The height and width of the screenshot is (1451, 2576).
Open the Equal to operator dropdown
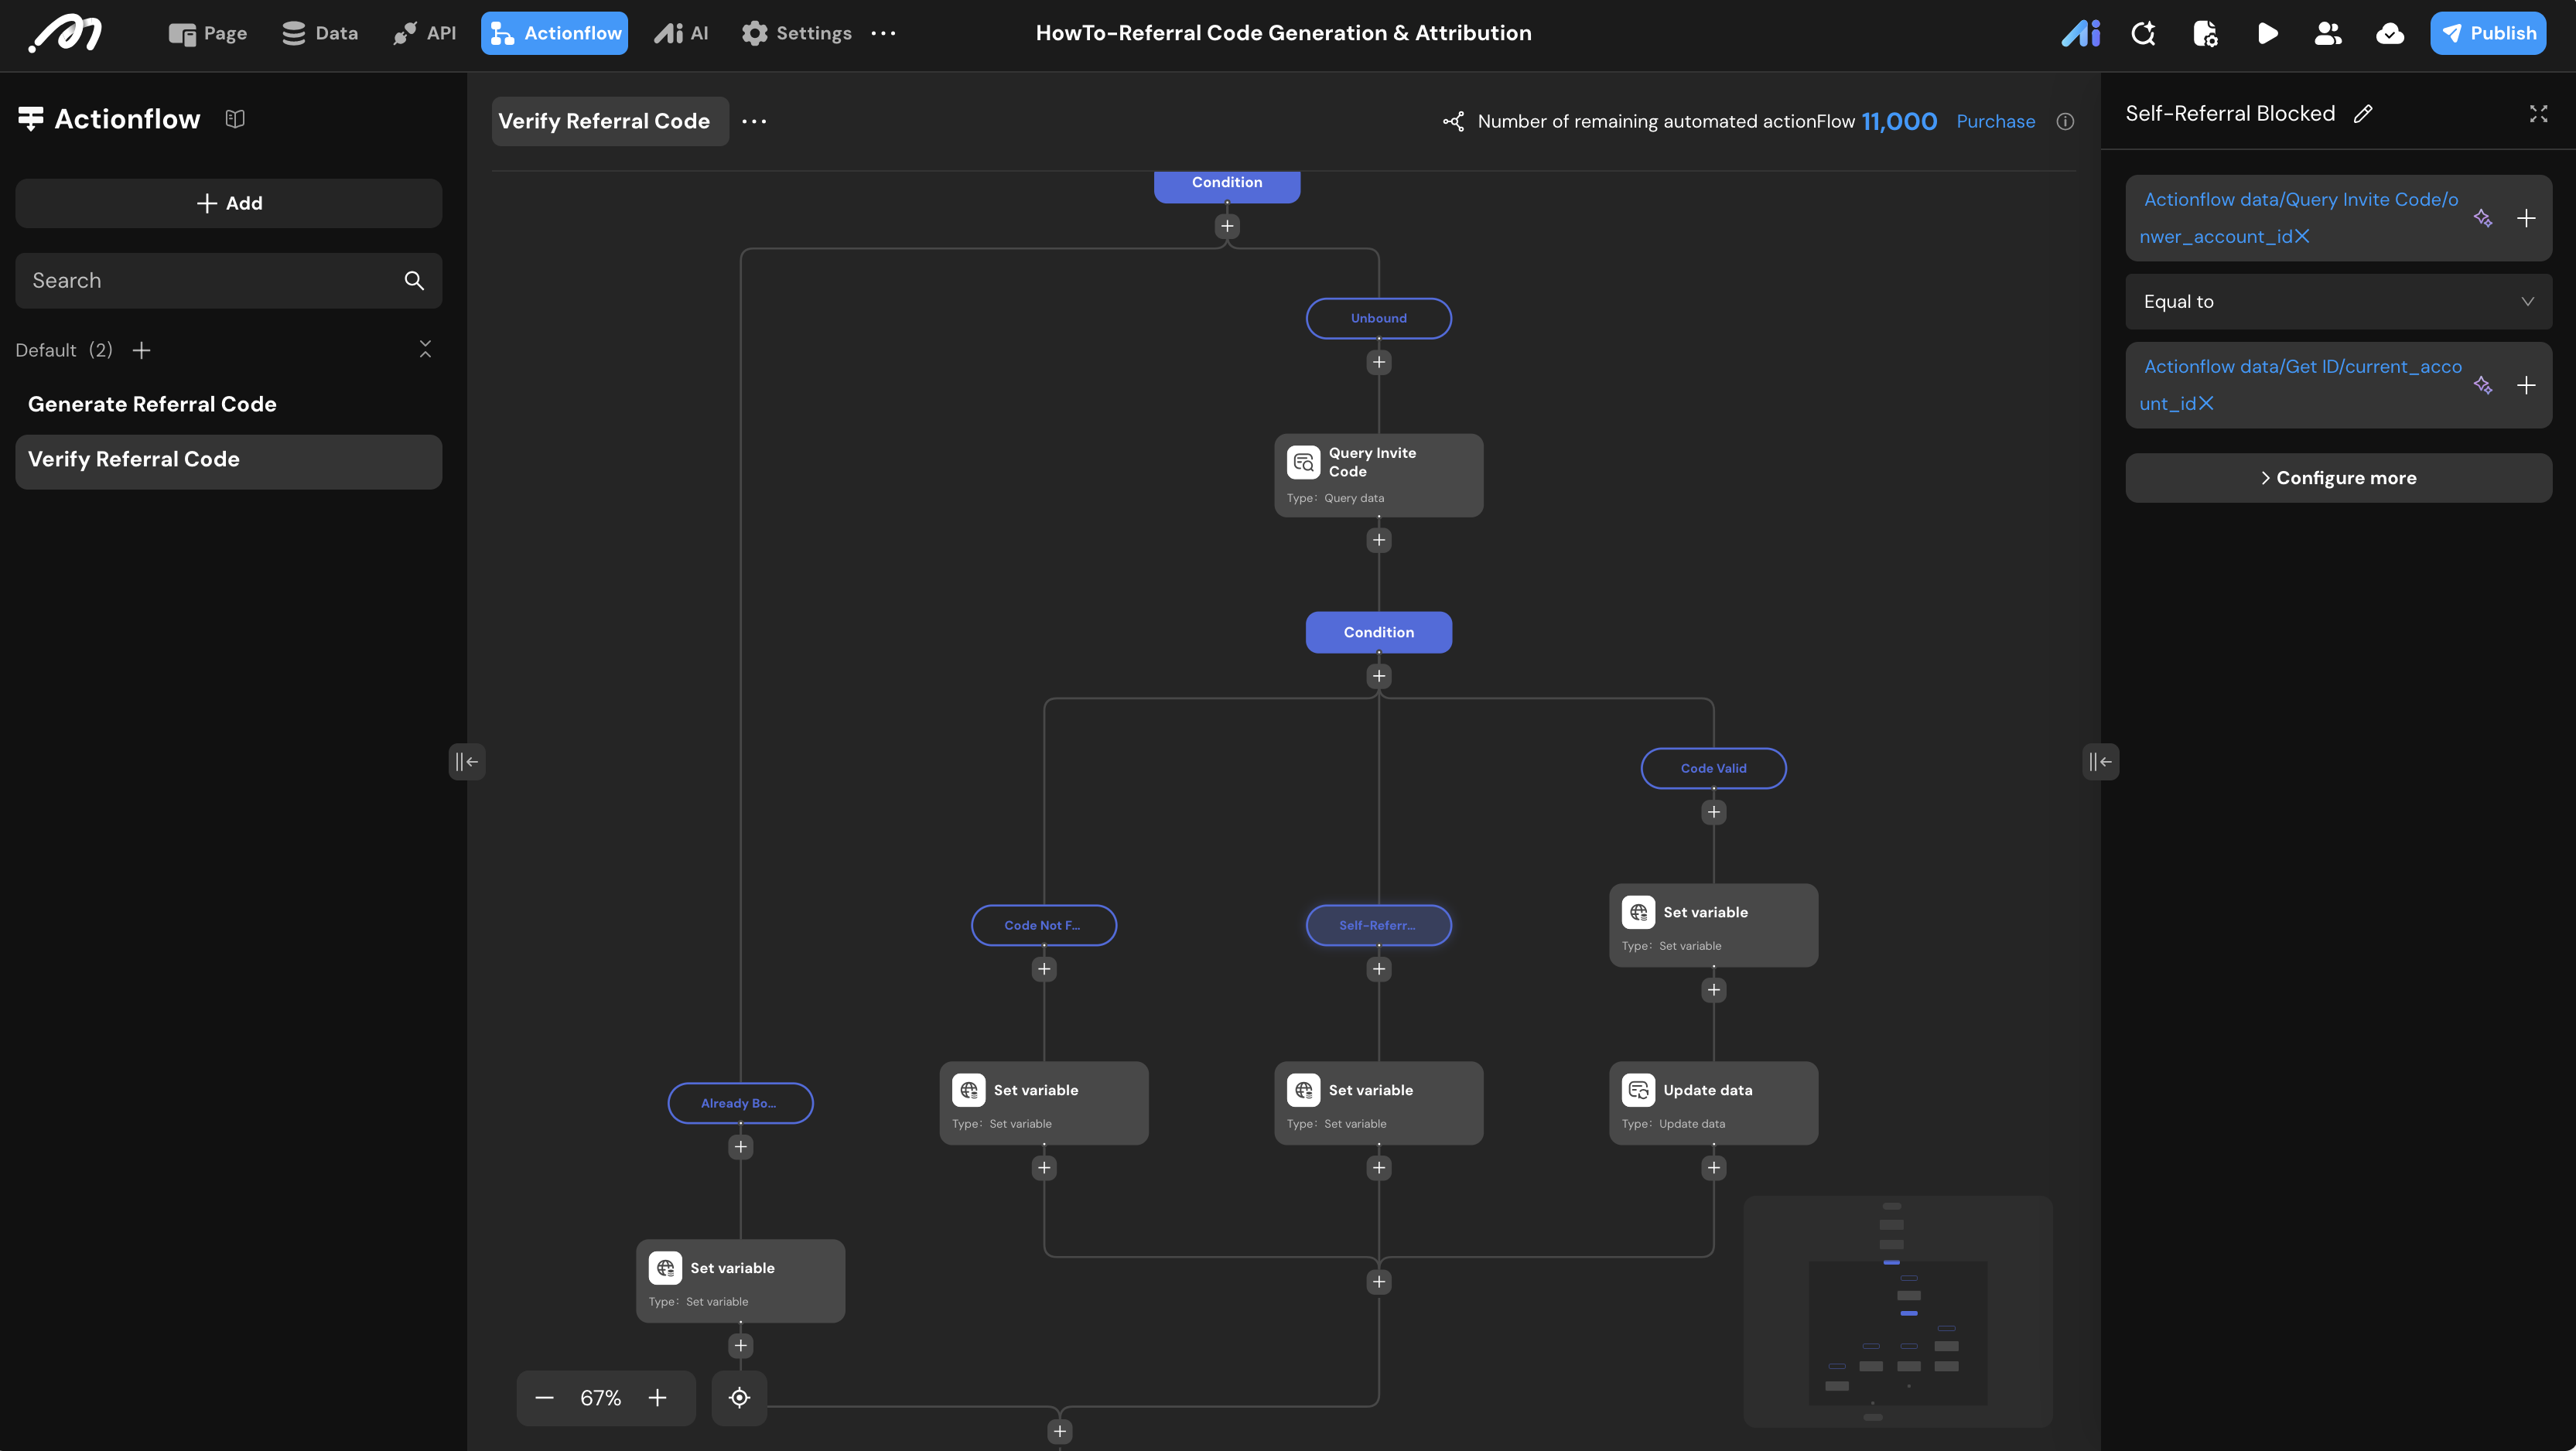coord(2338,302)
